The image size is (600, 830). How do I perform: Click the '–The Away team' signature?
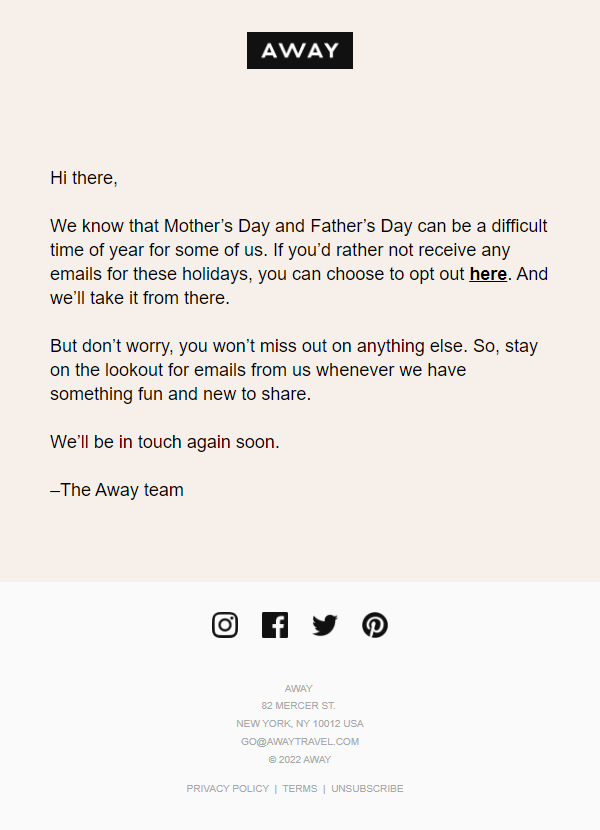[117, 490]
